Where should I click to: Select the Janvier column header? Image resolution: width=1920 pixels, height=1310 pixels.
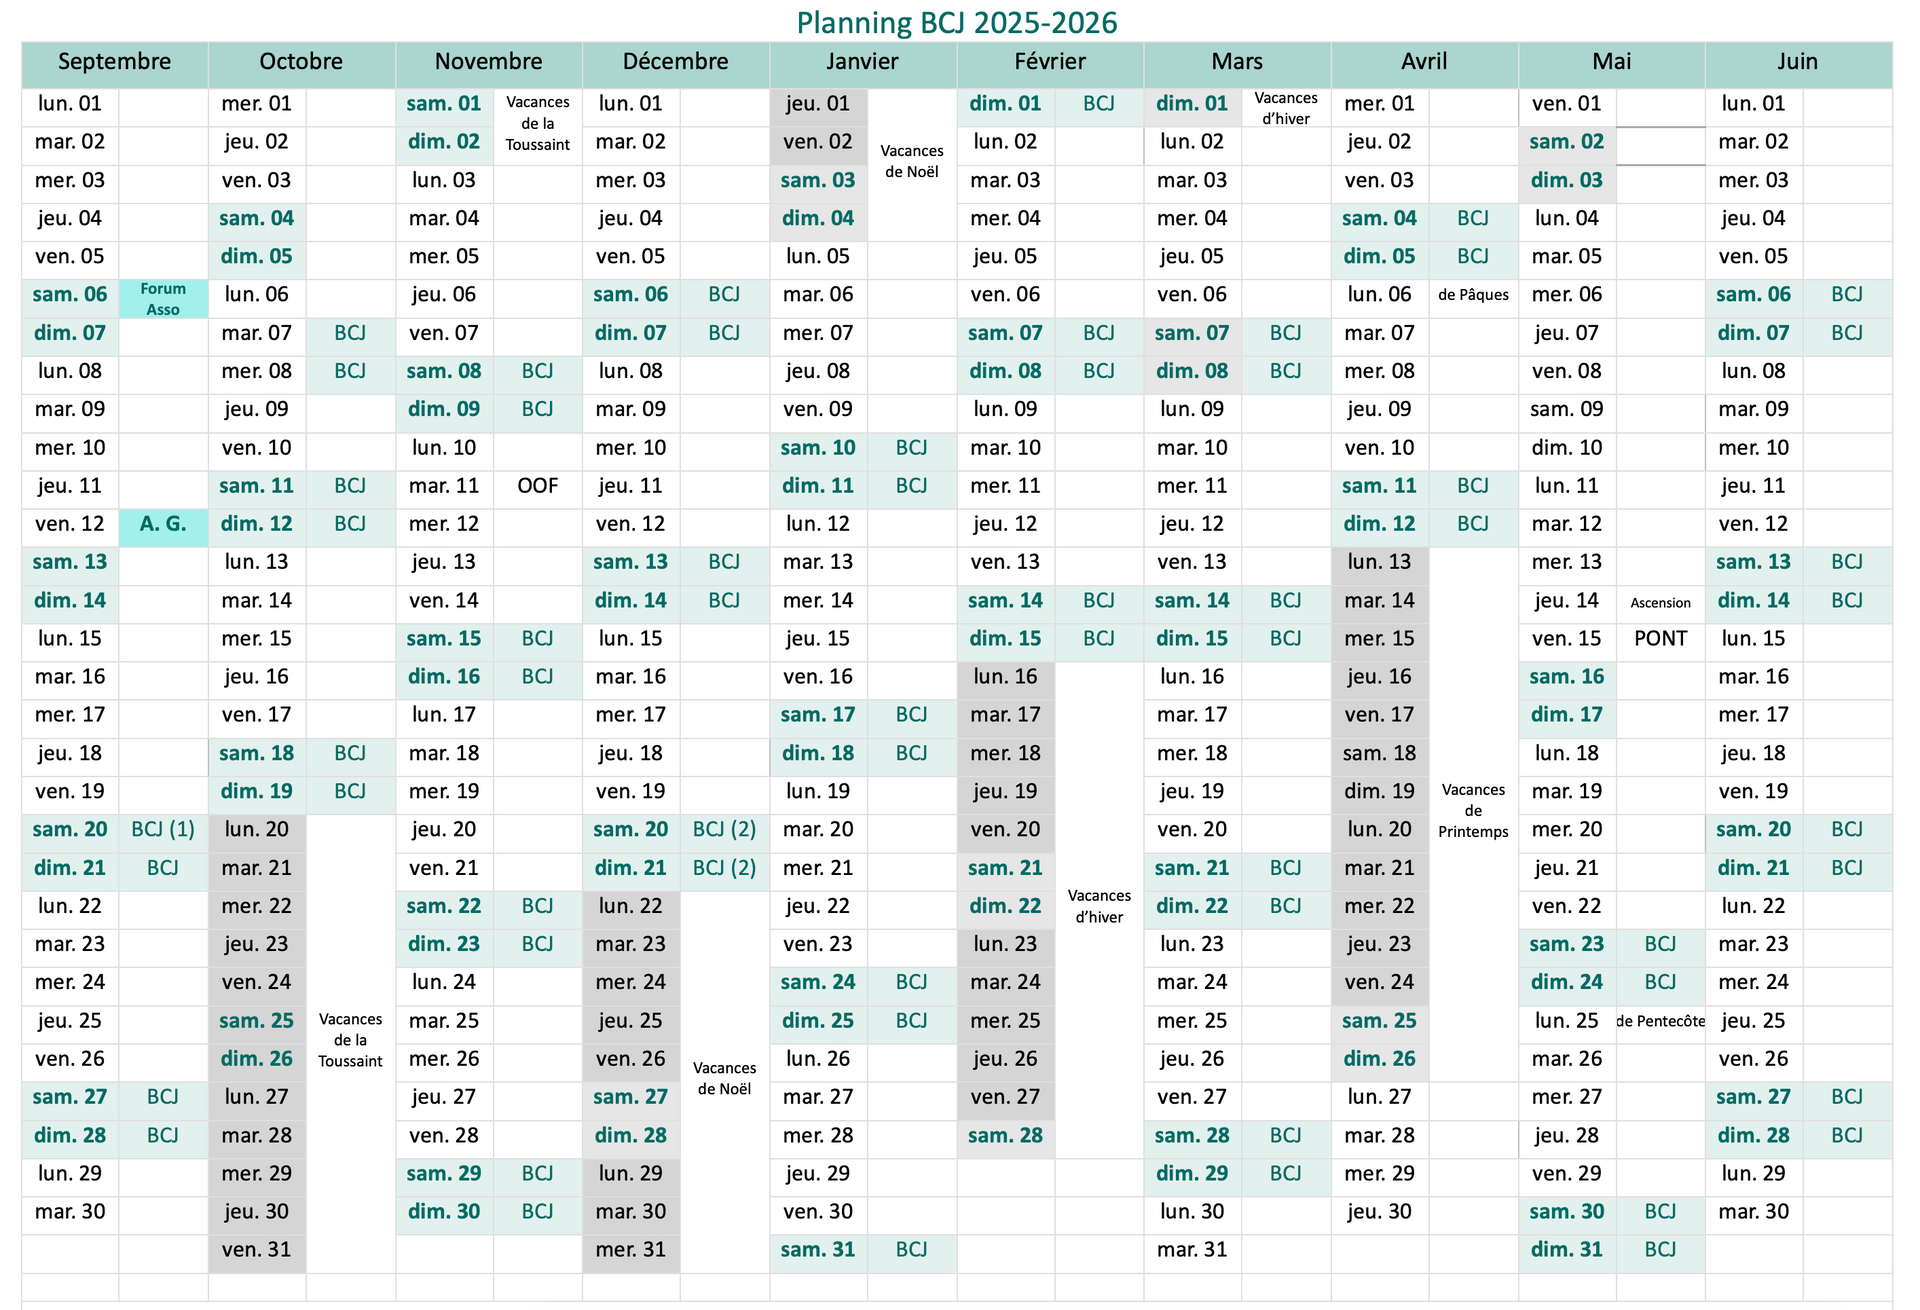(862, 62)
